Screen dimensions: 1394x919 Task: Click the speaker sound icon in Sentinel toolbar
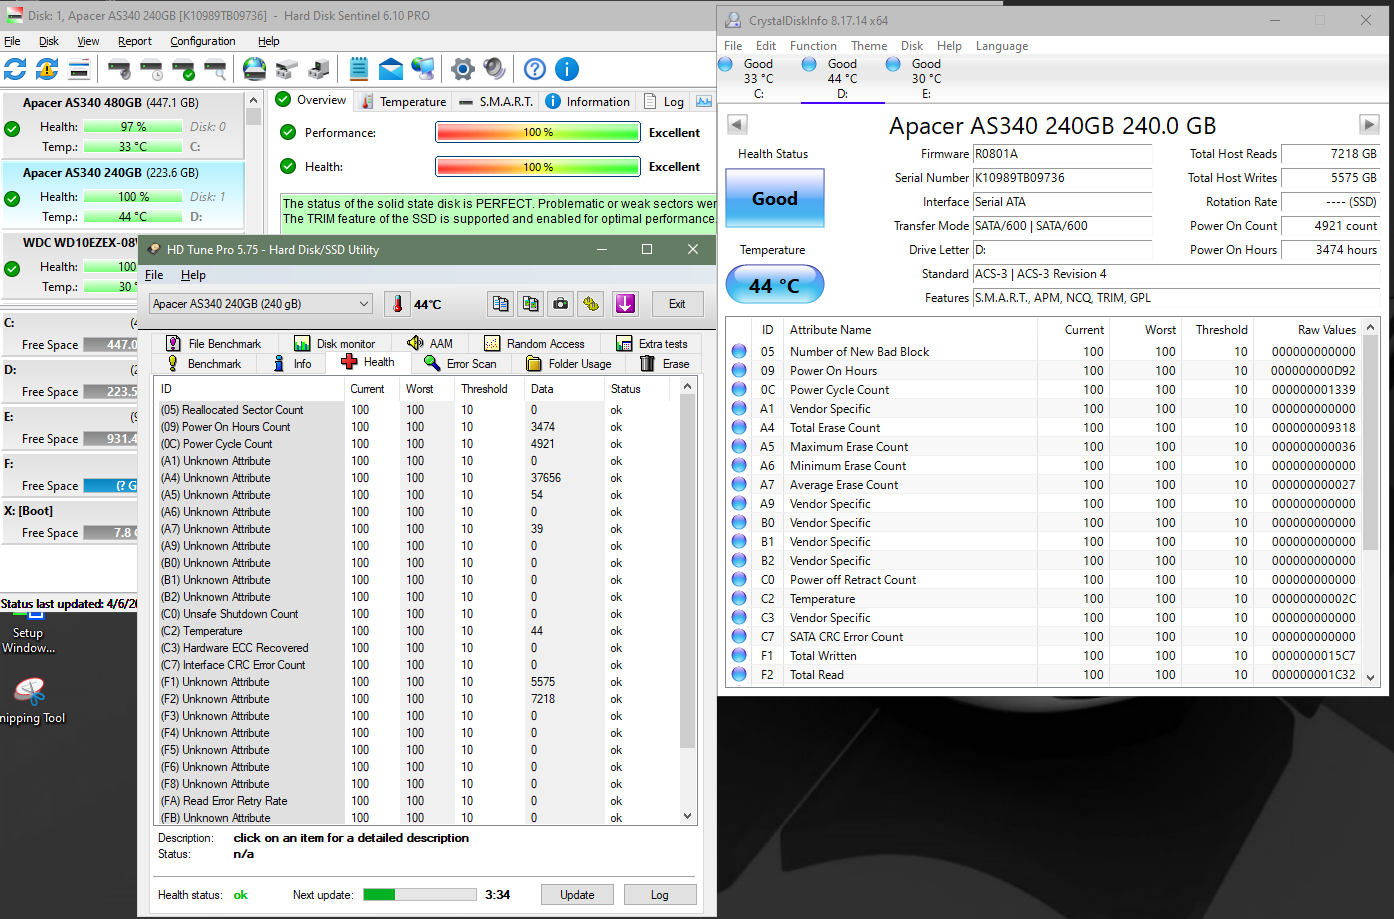tap(494, 69)
